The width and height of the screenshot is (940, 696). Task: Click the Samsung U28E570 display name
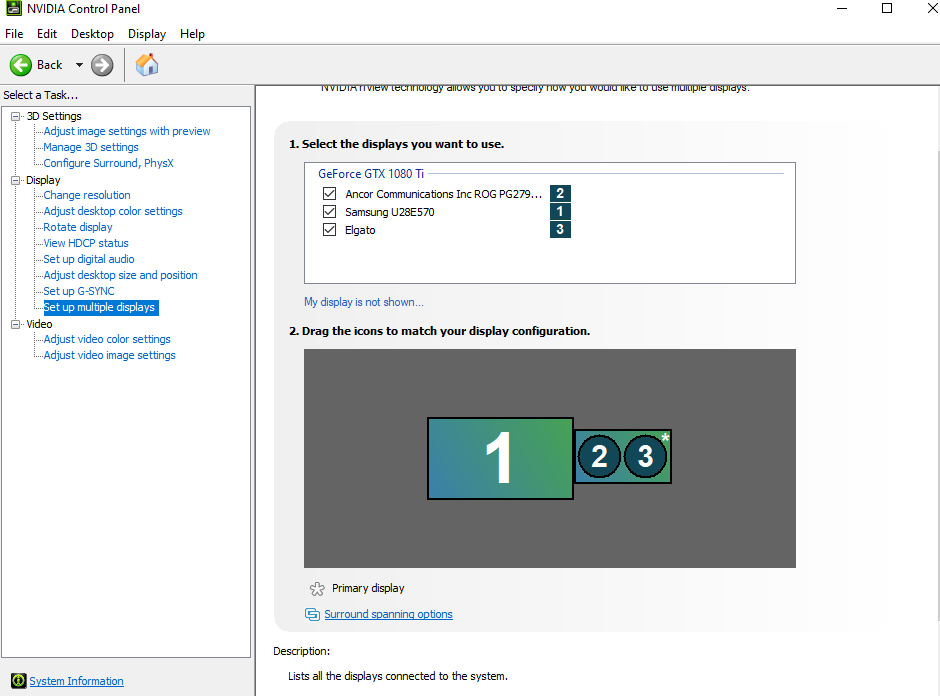coord(390,212)
